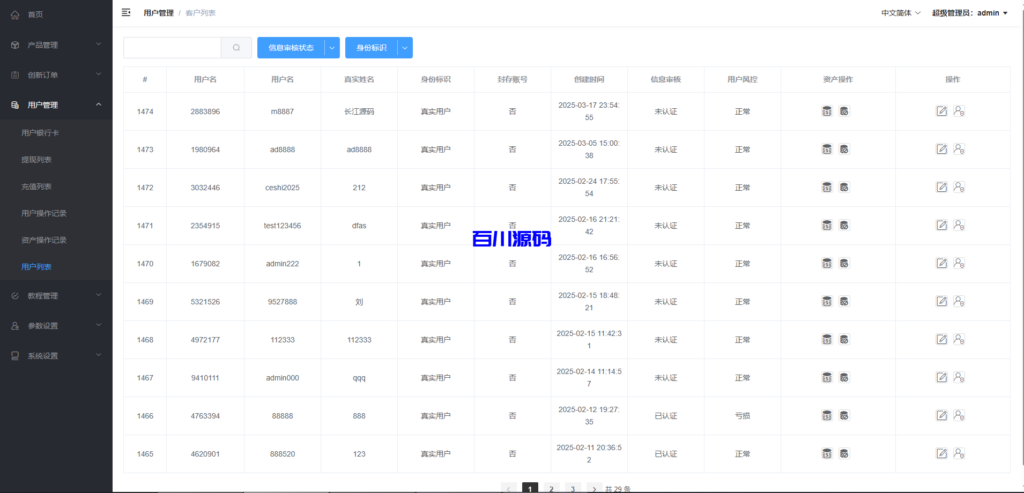Toggle the sidebar collapse icon
The width and height of the screenshot is (1024, 493).
click(x=126, y=12)
